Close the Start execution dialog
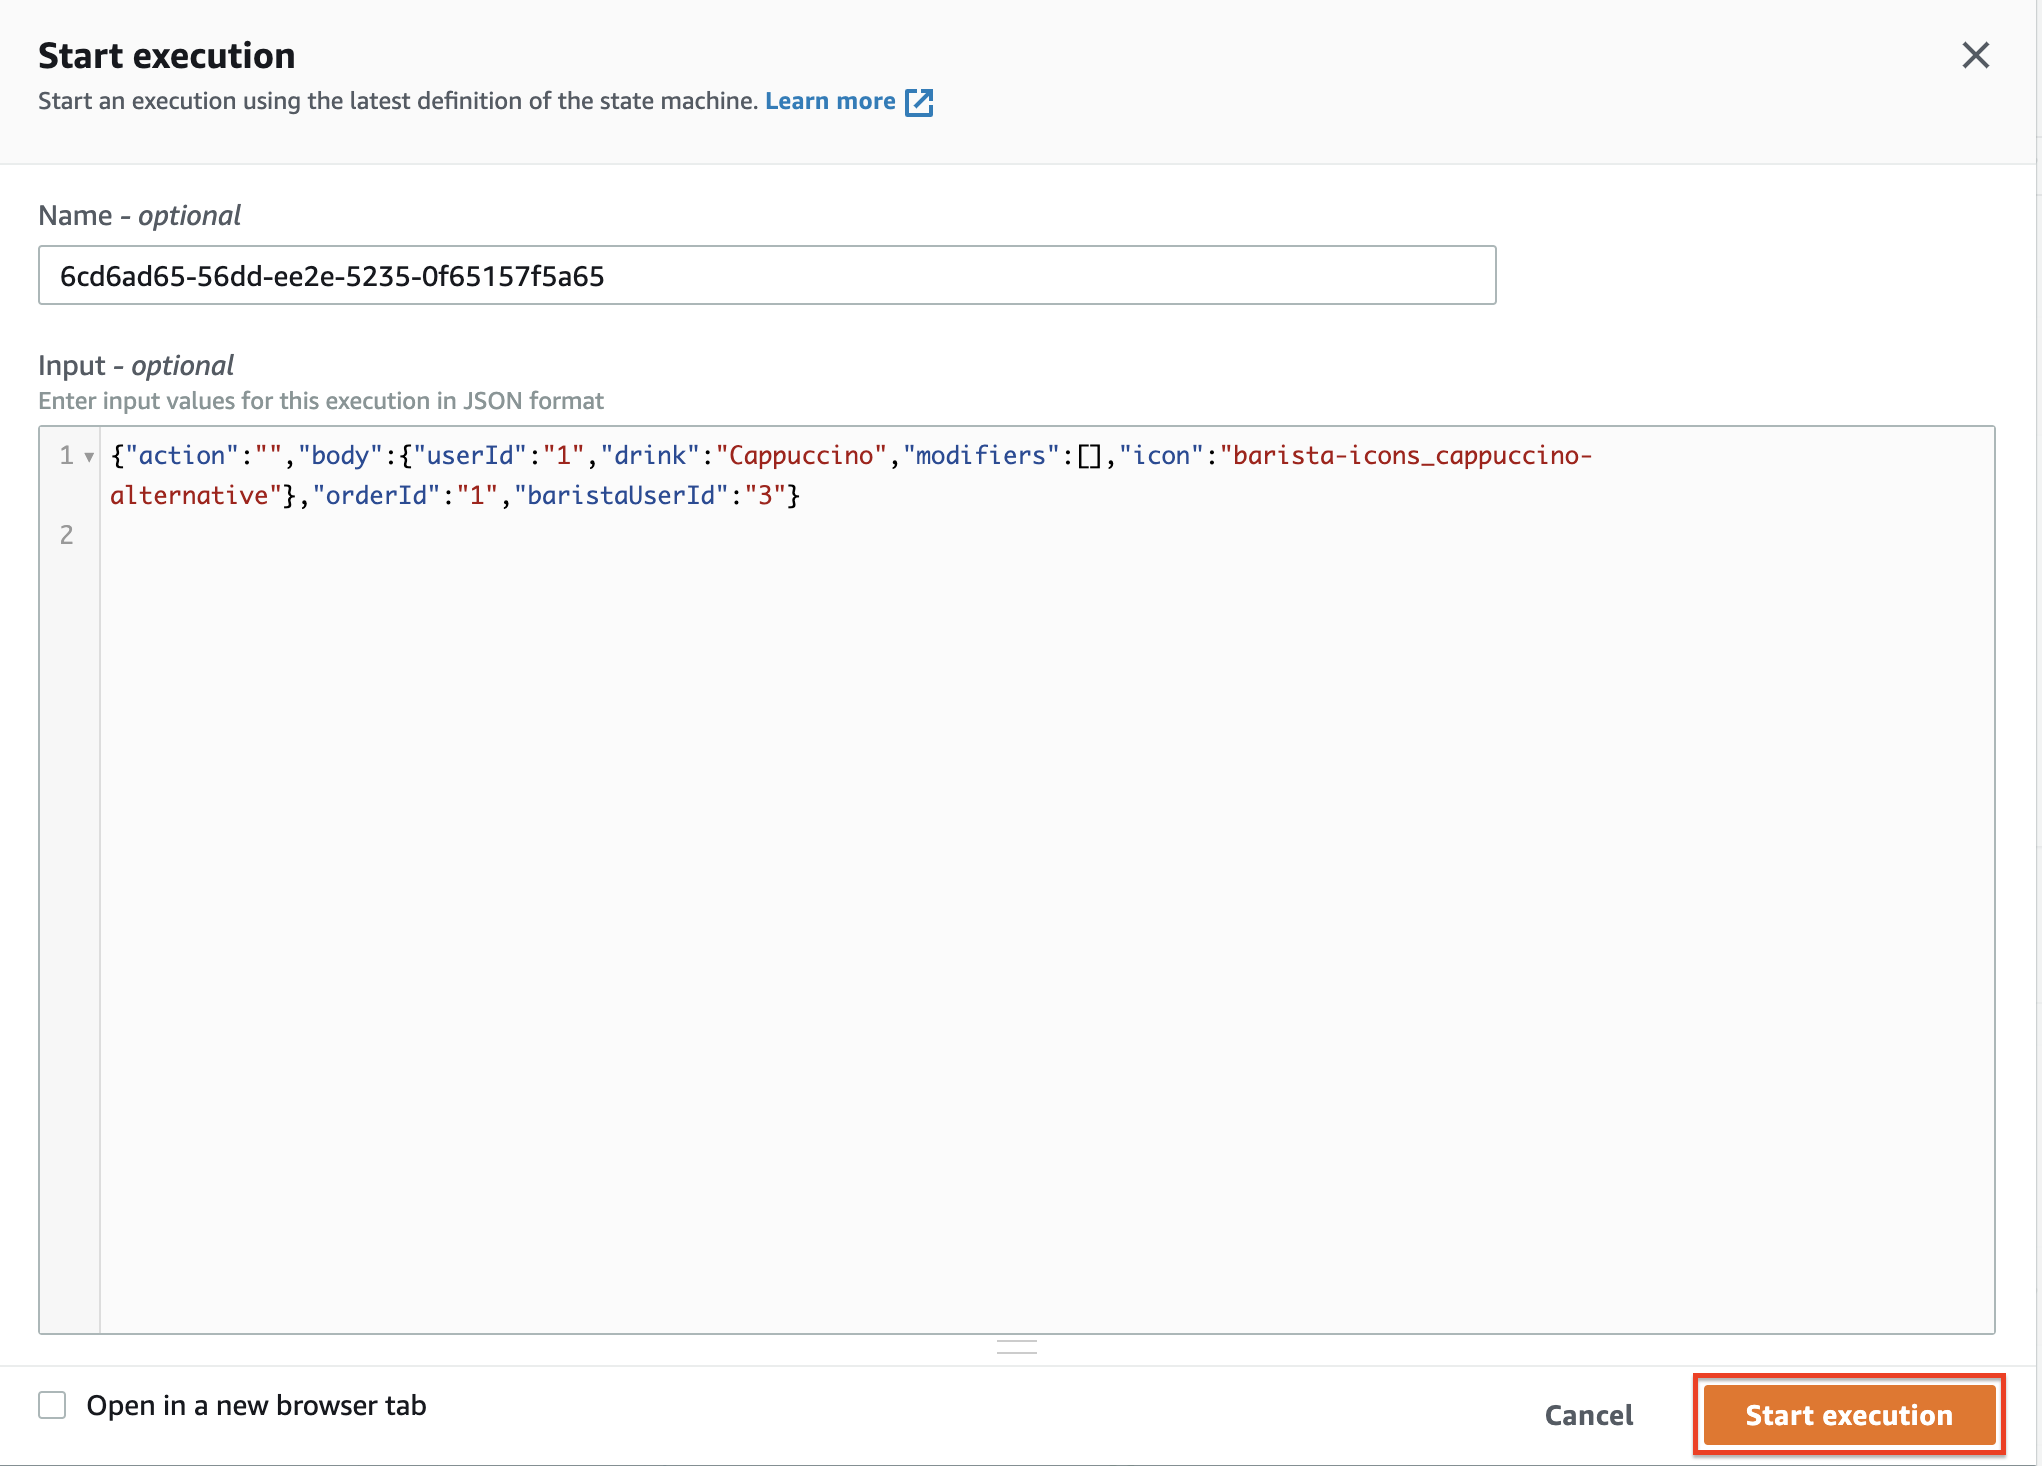The image size is (2042, 1466). tap(1975, 55)
